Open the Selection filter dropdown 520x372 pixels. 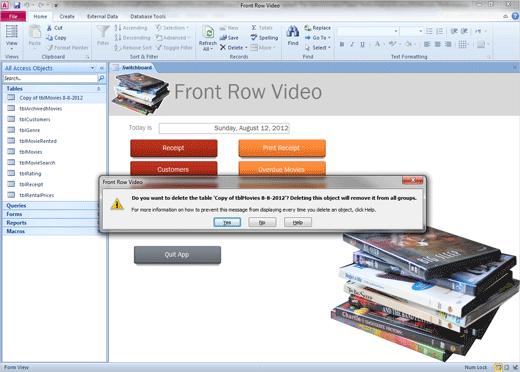pos(172,28)
